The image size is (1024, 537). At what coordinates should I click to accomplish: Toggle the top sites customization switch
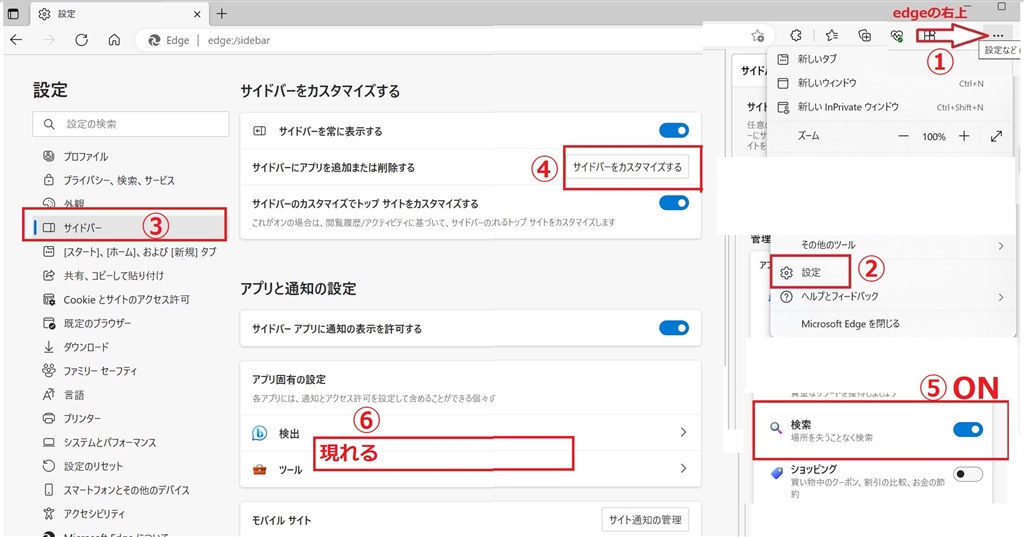(674, 203)
